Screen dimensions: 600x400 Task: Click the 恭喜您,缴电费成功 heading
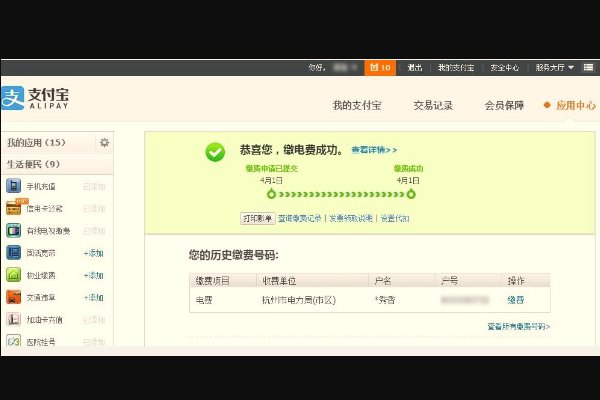[x=291, y=150]
